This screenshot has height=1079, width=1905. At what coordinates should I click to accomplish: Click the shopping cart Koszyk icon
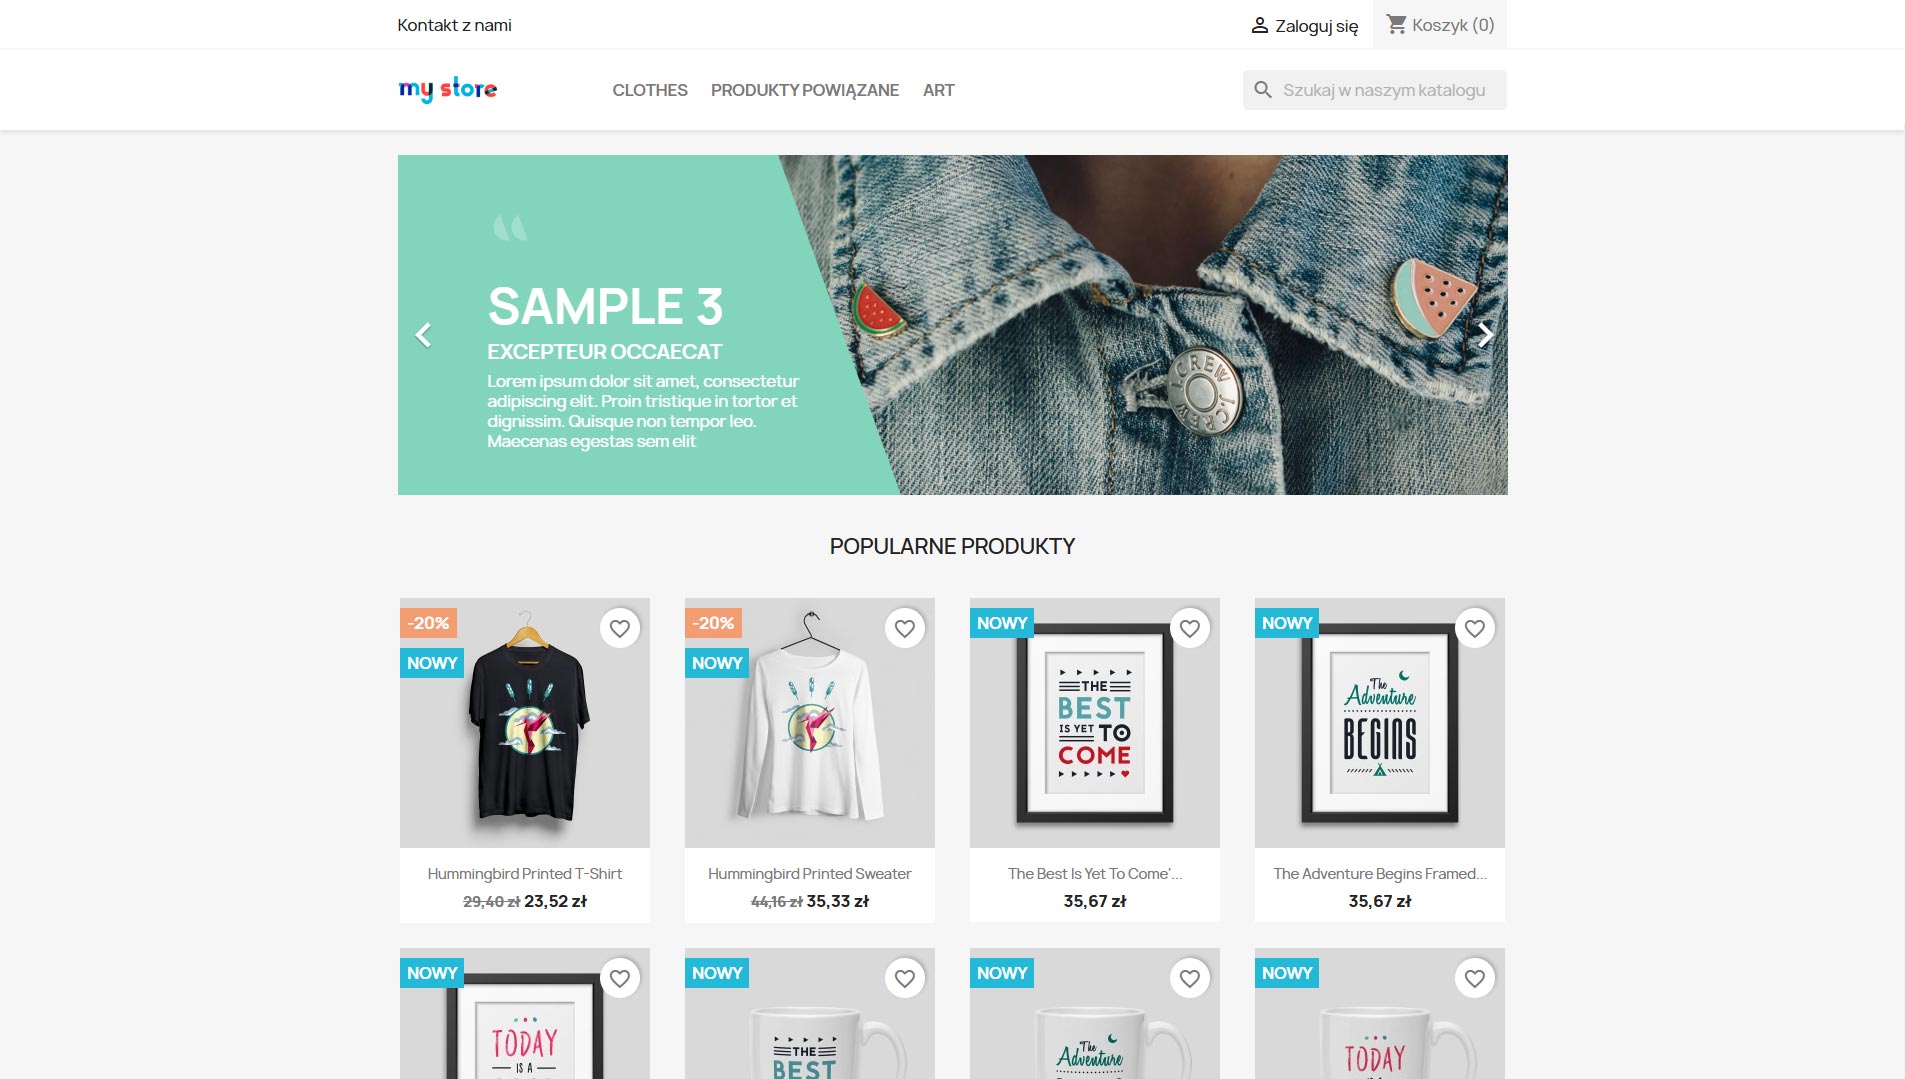coord(1396,24)
